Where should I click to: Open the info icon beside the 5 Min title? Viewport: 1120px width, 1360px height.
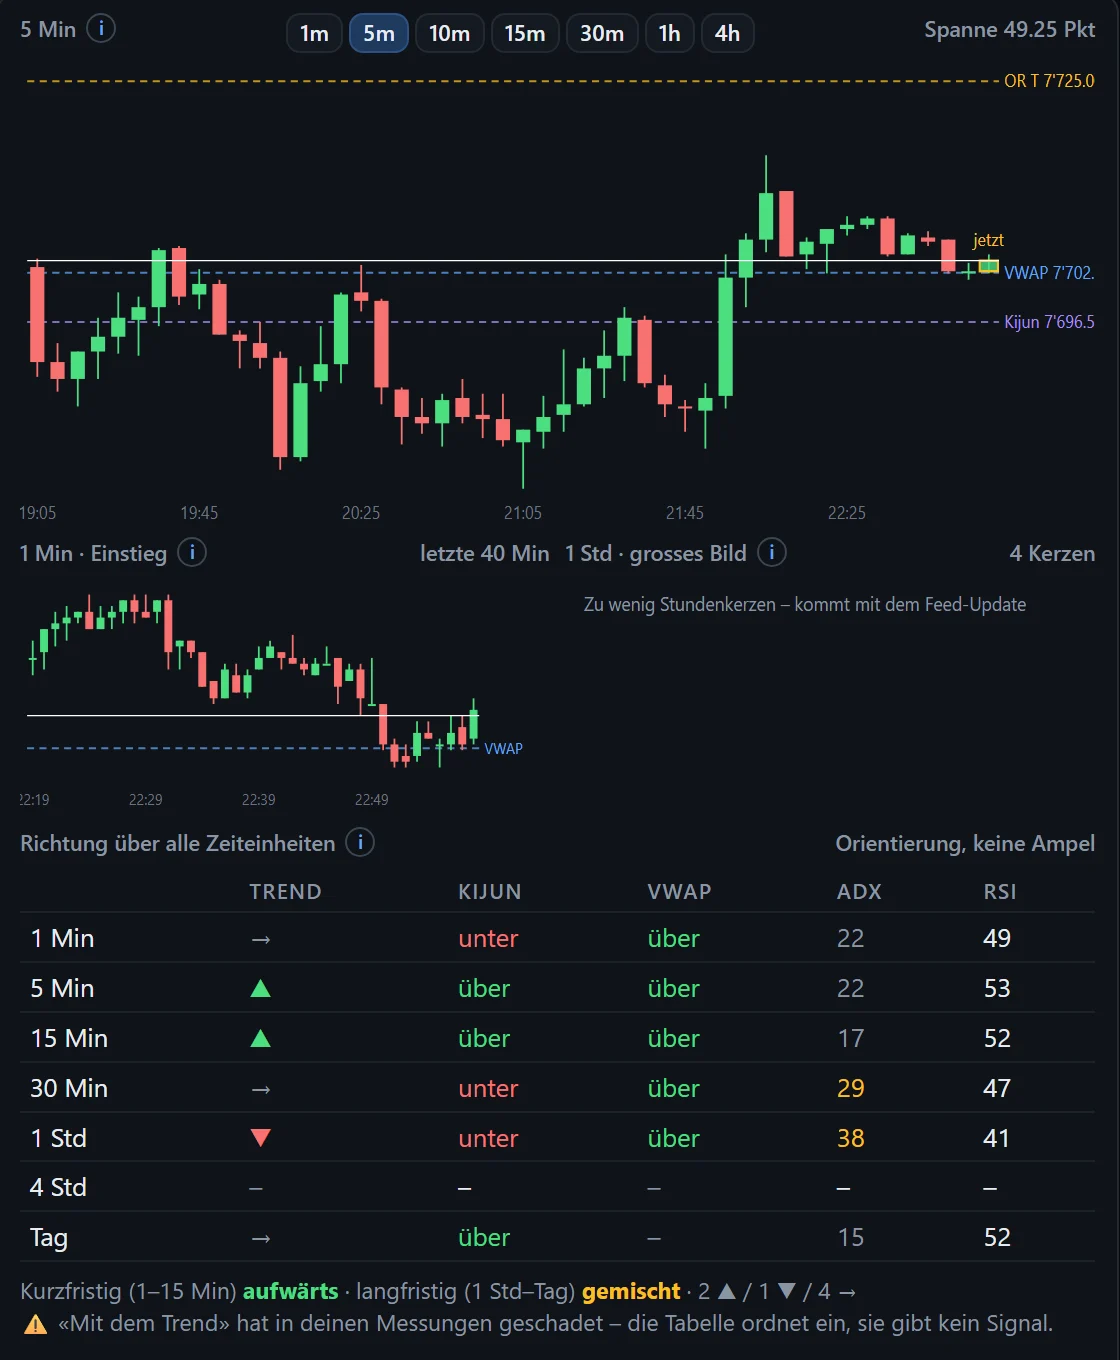pyautogui.click(x=101, y=29)
